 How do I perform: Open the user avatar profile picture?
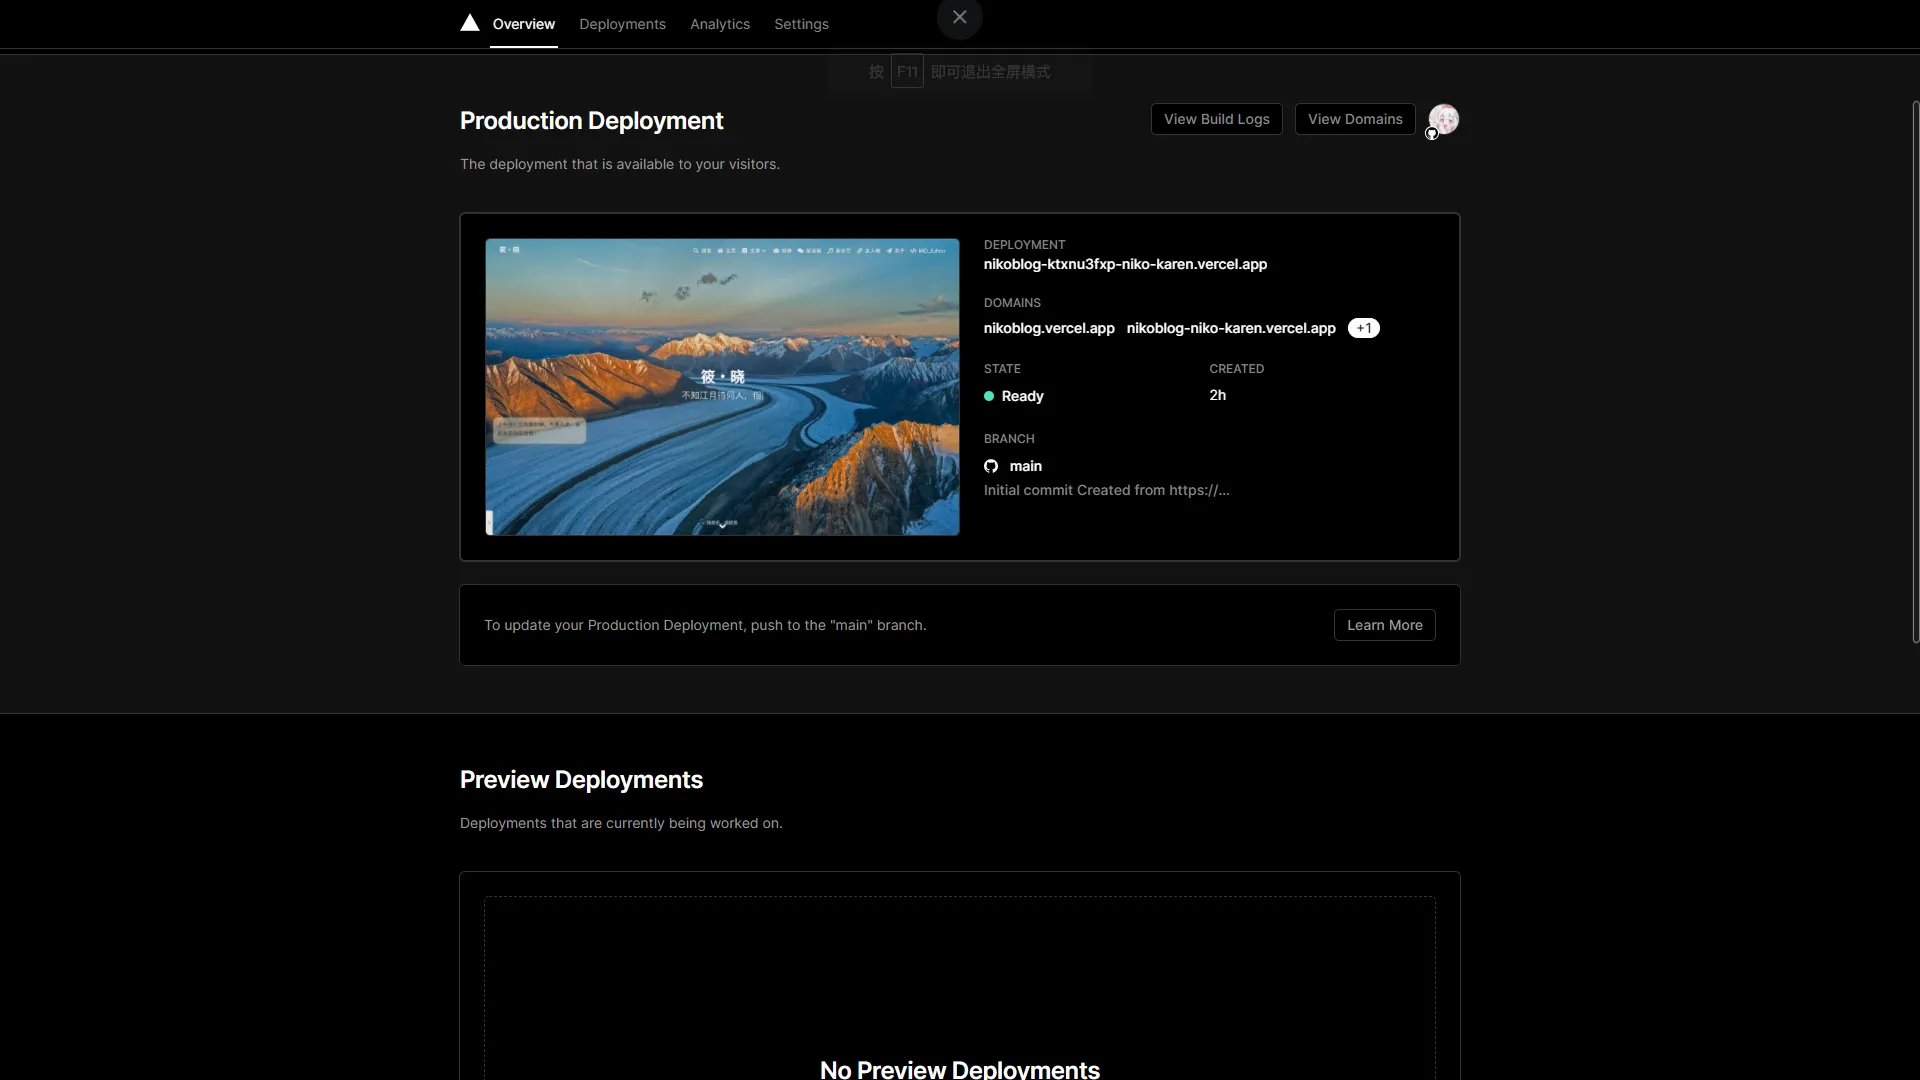click(1444, 117)
